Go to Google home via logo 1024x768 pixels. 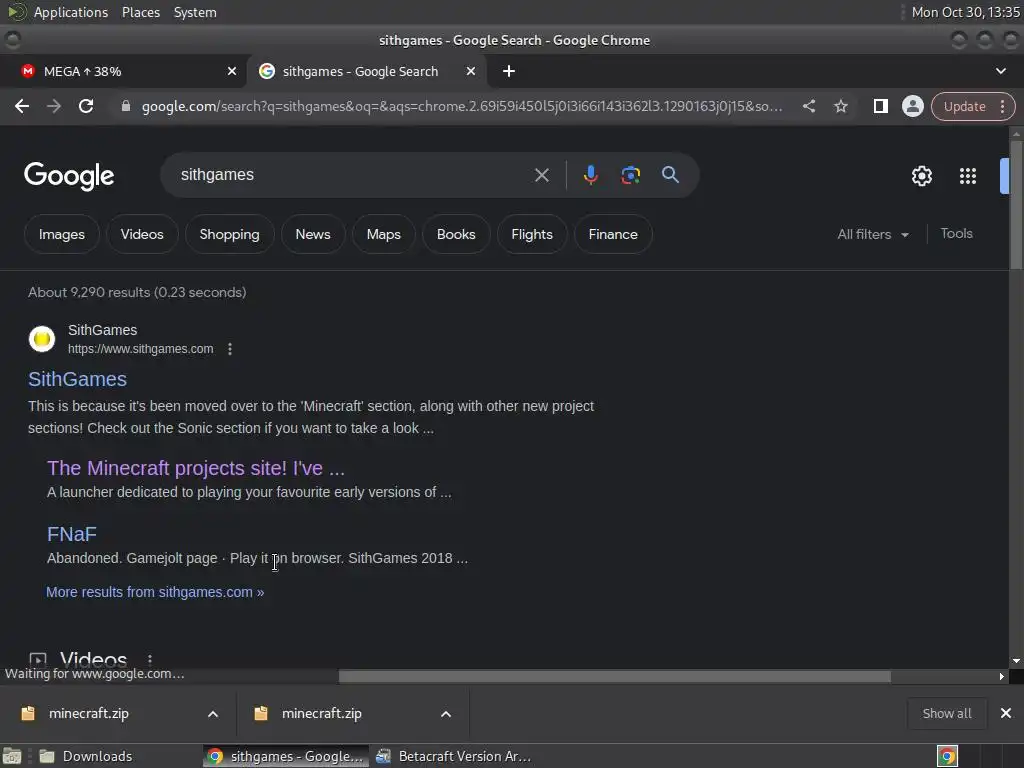[x=69, y=176]
